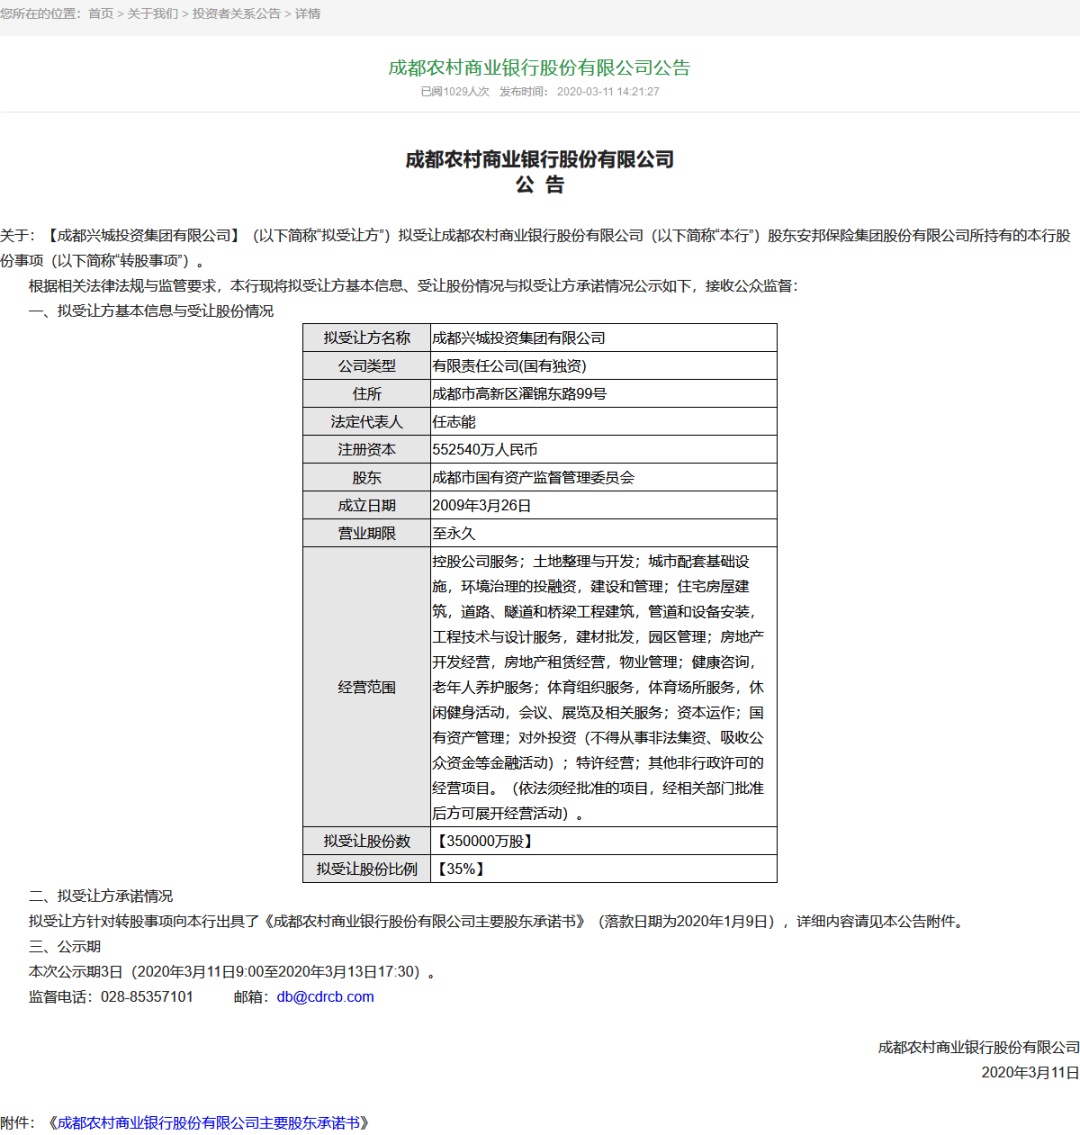Click the line starting 本次公示期3日
The image size is (1080, 1135).
pyautogui.click(x=232, y=972)
